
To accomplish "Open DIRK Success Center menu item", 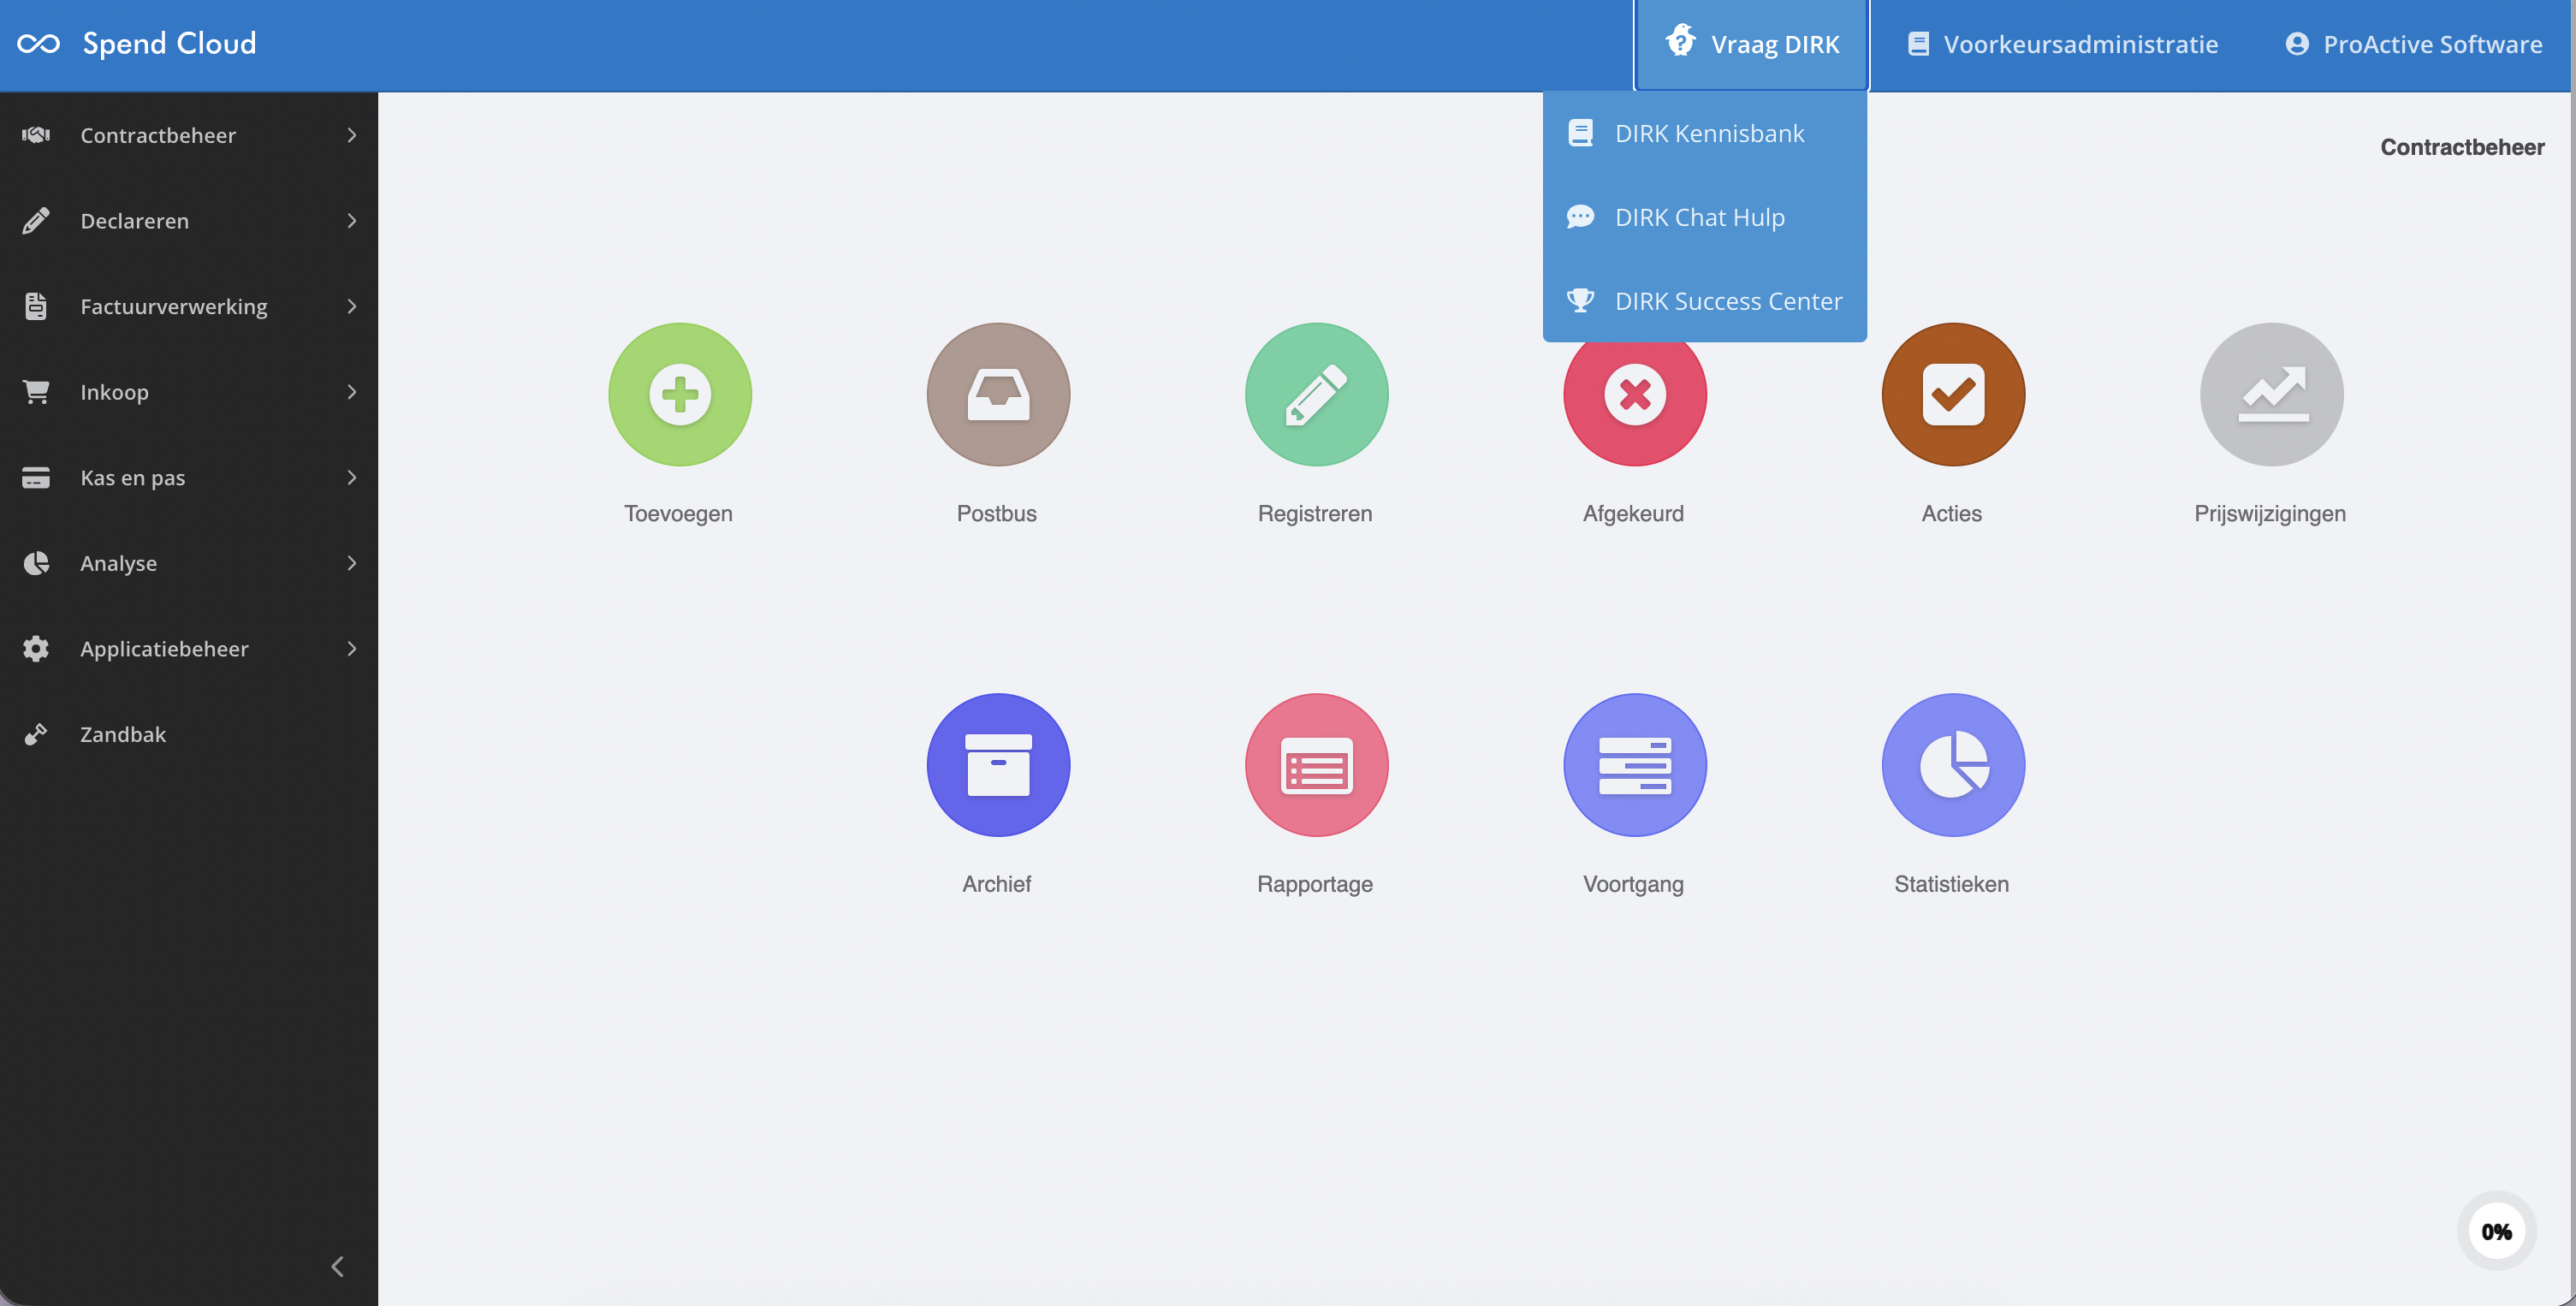I will coord(1727,301).
